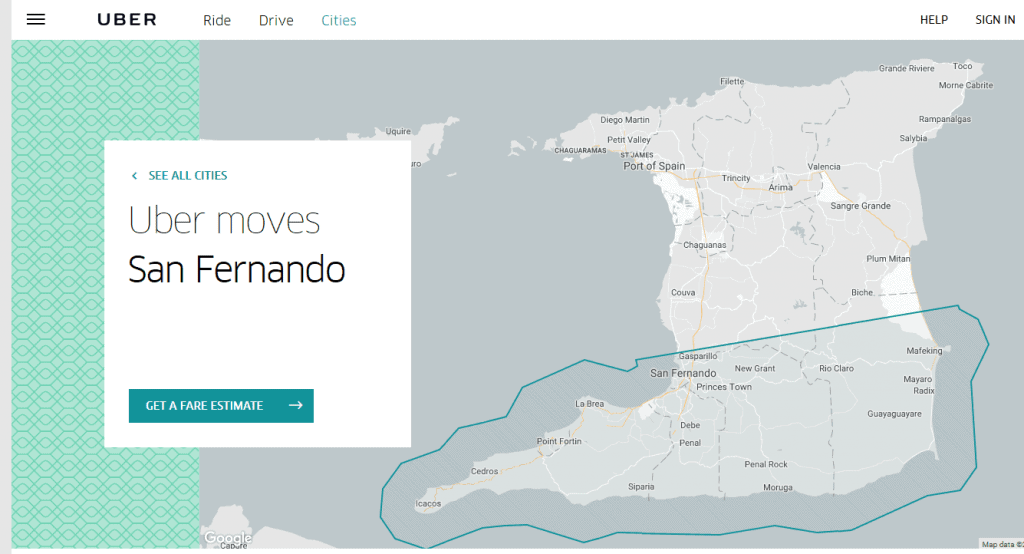Go to SEE ALL CITIES

tap(187, 176)
